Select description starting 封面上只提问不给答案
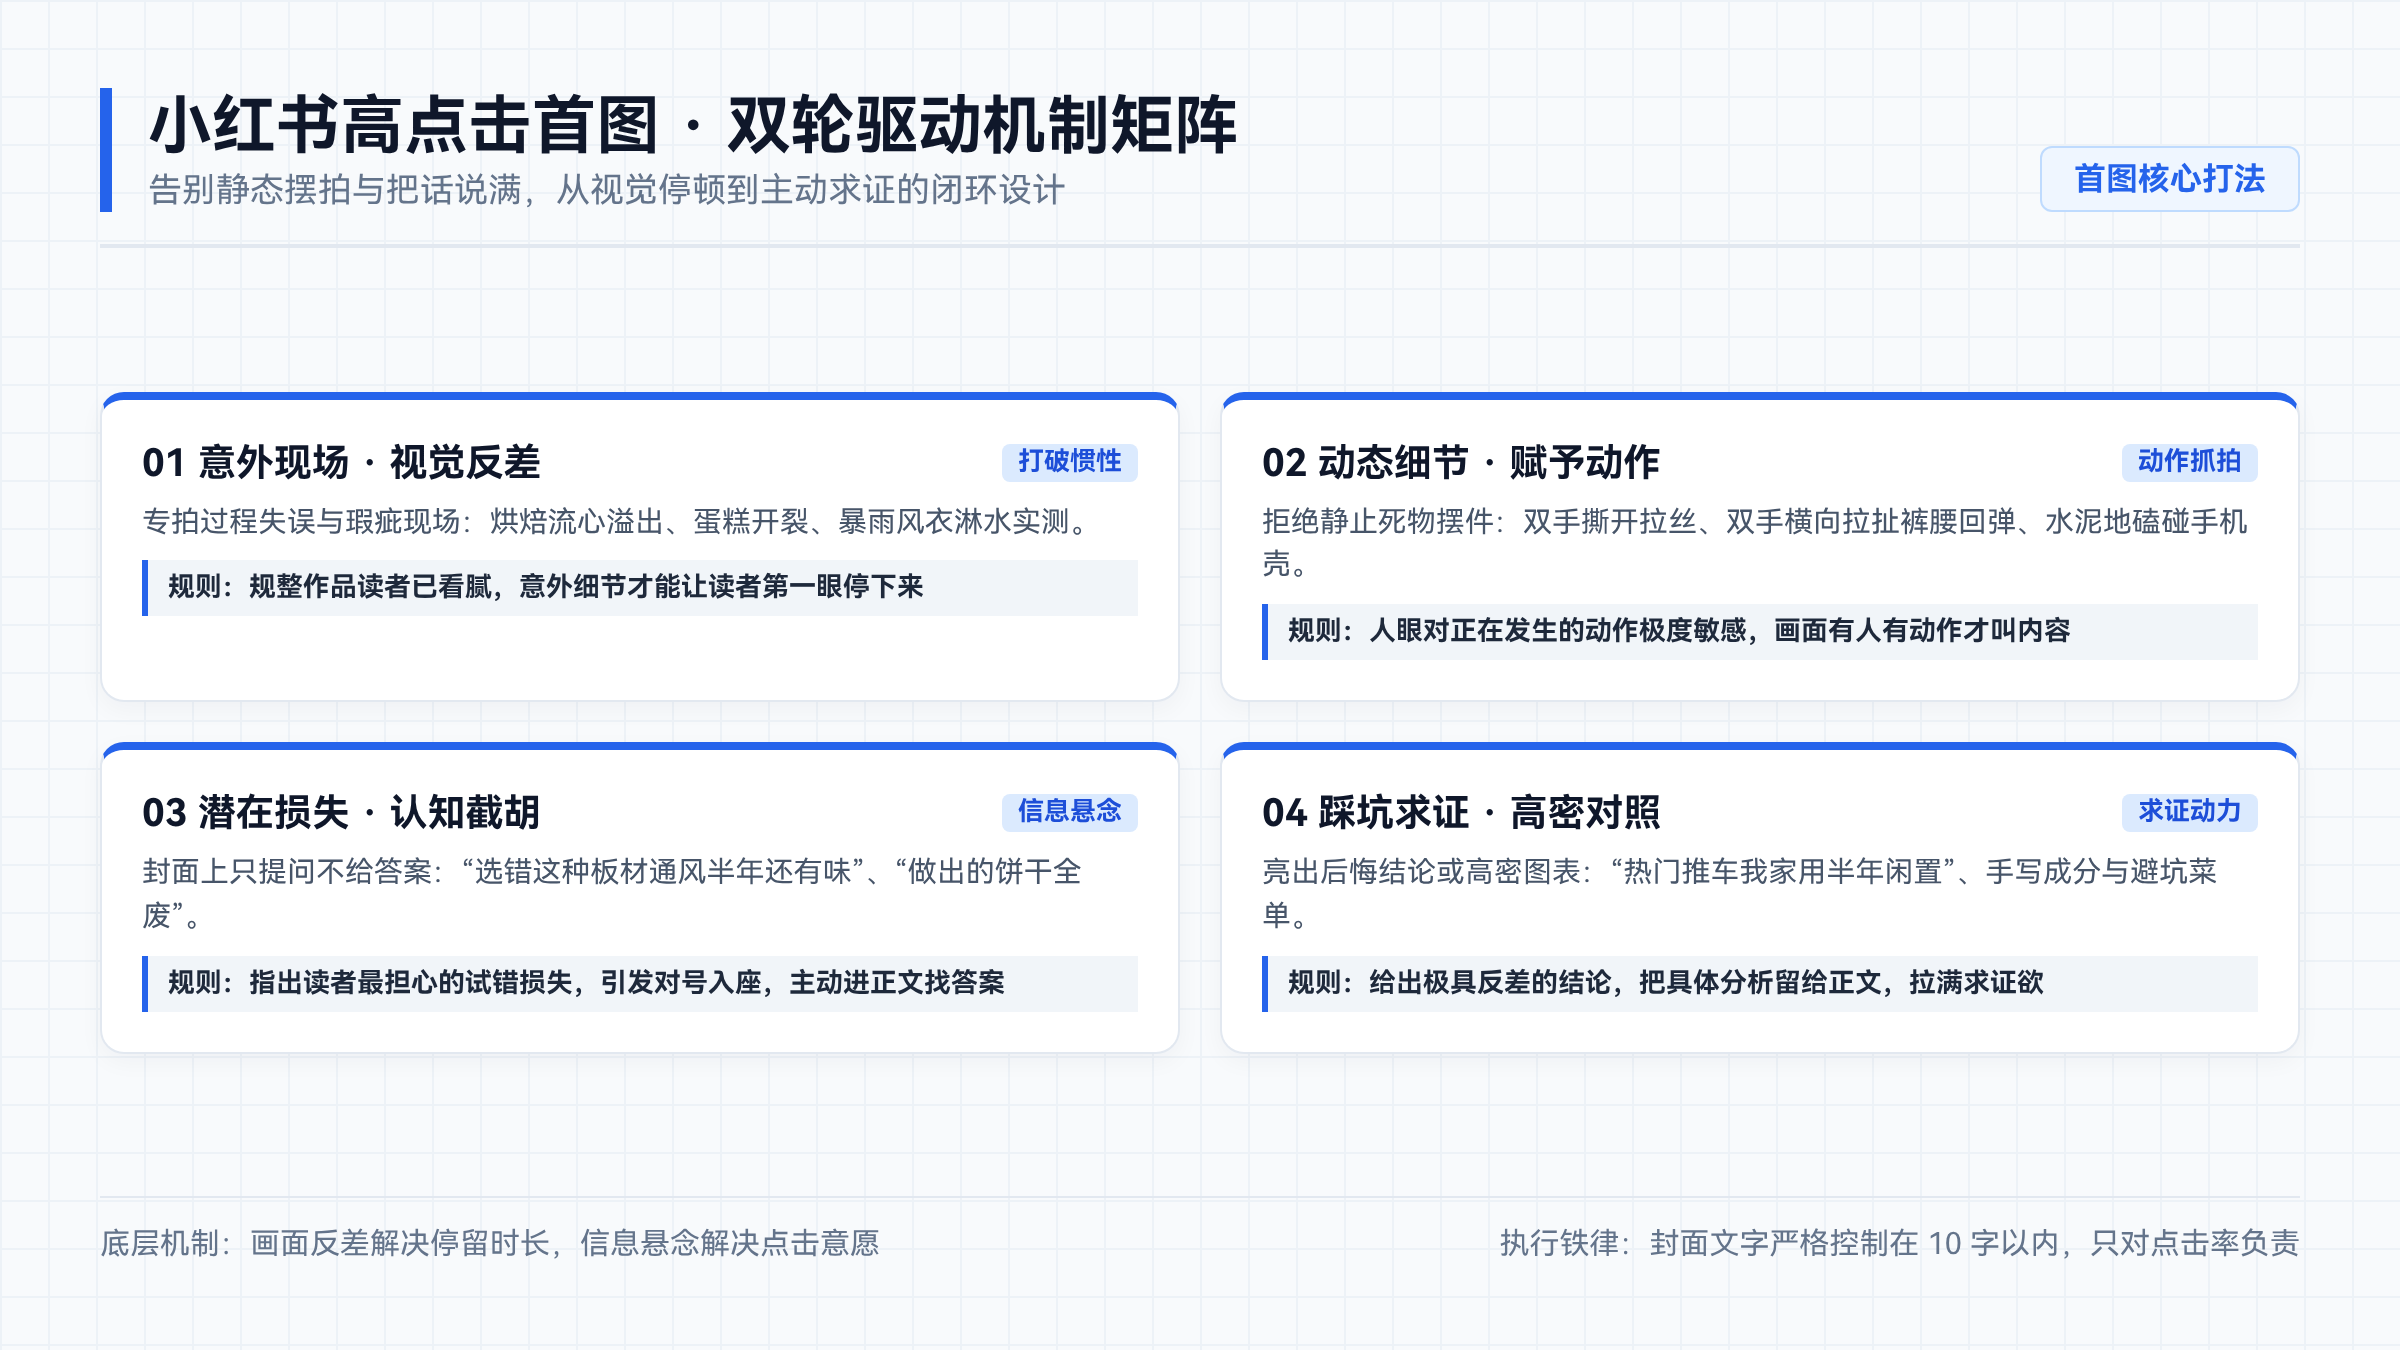 click(x=612, y=893)
